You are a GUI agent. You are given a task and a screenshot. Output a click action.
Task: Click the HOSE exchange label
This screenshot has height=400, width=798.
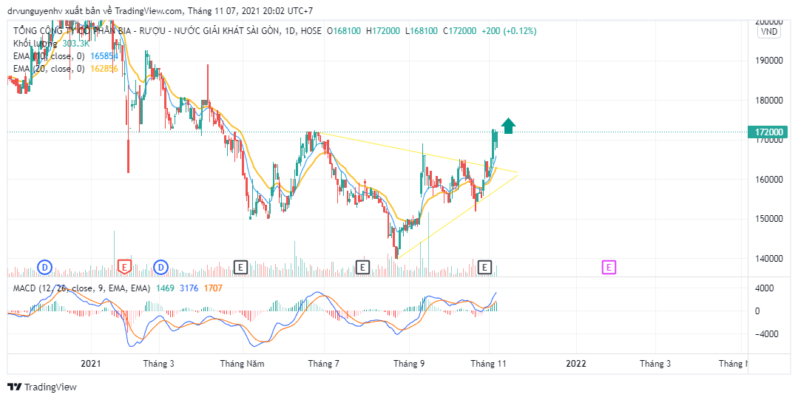310,31
